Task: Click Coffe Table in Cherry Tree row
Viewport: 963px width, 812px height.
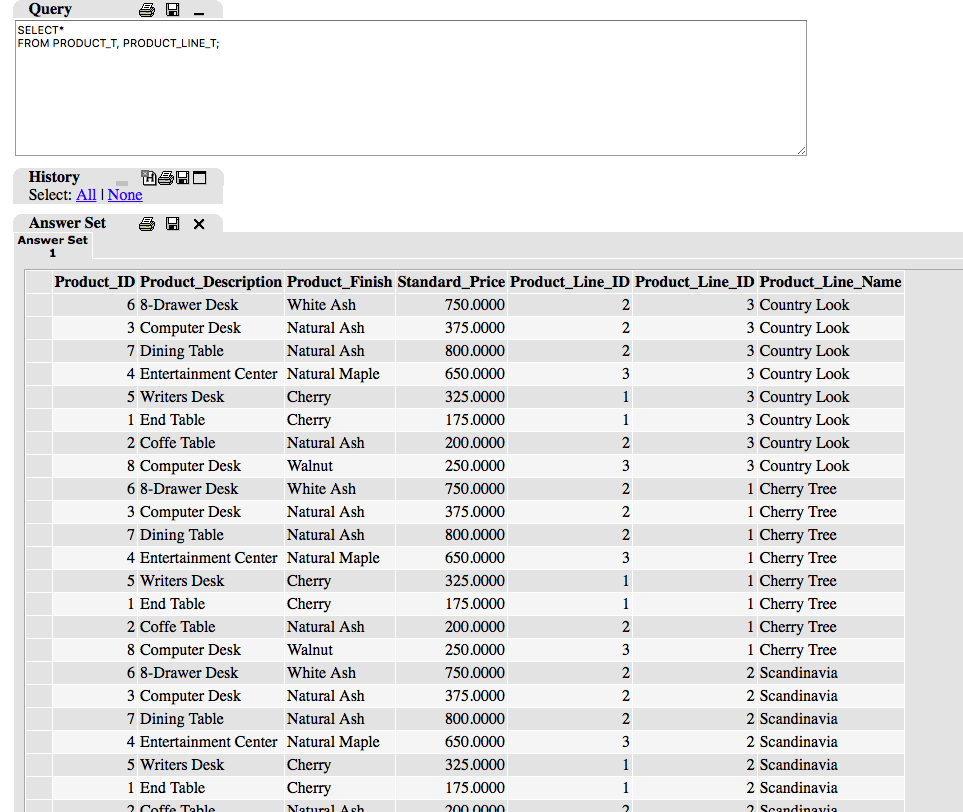Action: 177,627
